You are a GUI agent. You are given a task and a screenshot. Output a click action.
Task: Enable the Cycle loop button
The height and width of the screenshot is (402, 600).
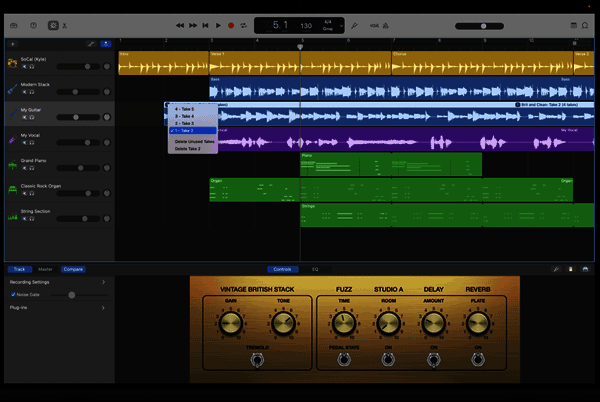tap(244, 25)
